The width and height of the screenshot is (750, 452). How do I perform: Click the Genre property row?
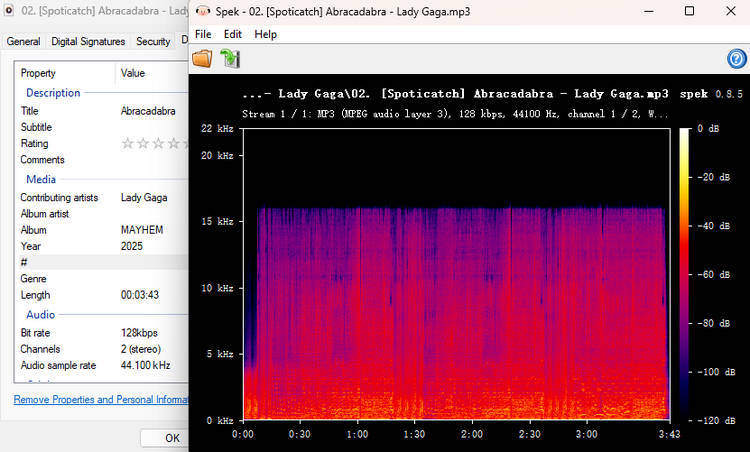tap(102, 279)
